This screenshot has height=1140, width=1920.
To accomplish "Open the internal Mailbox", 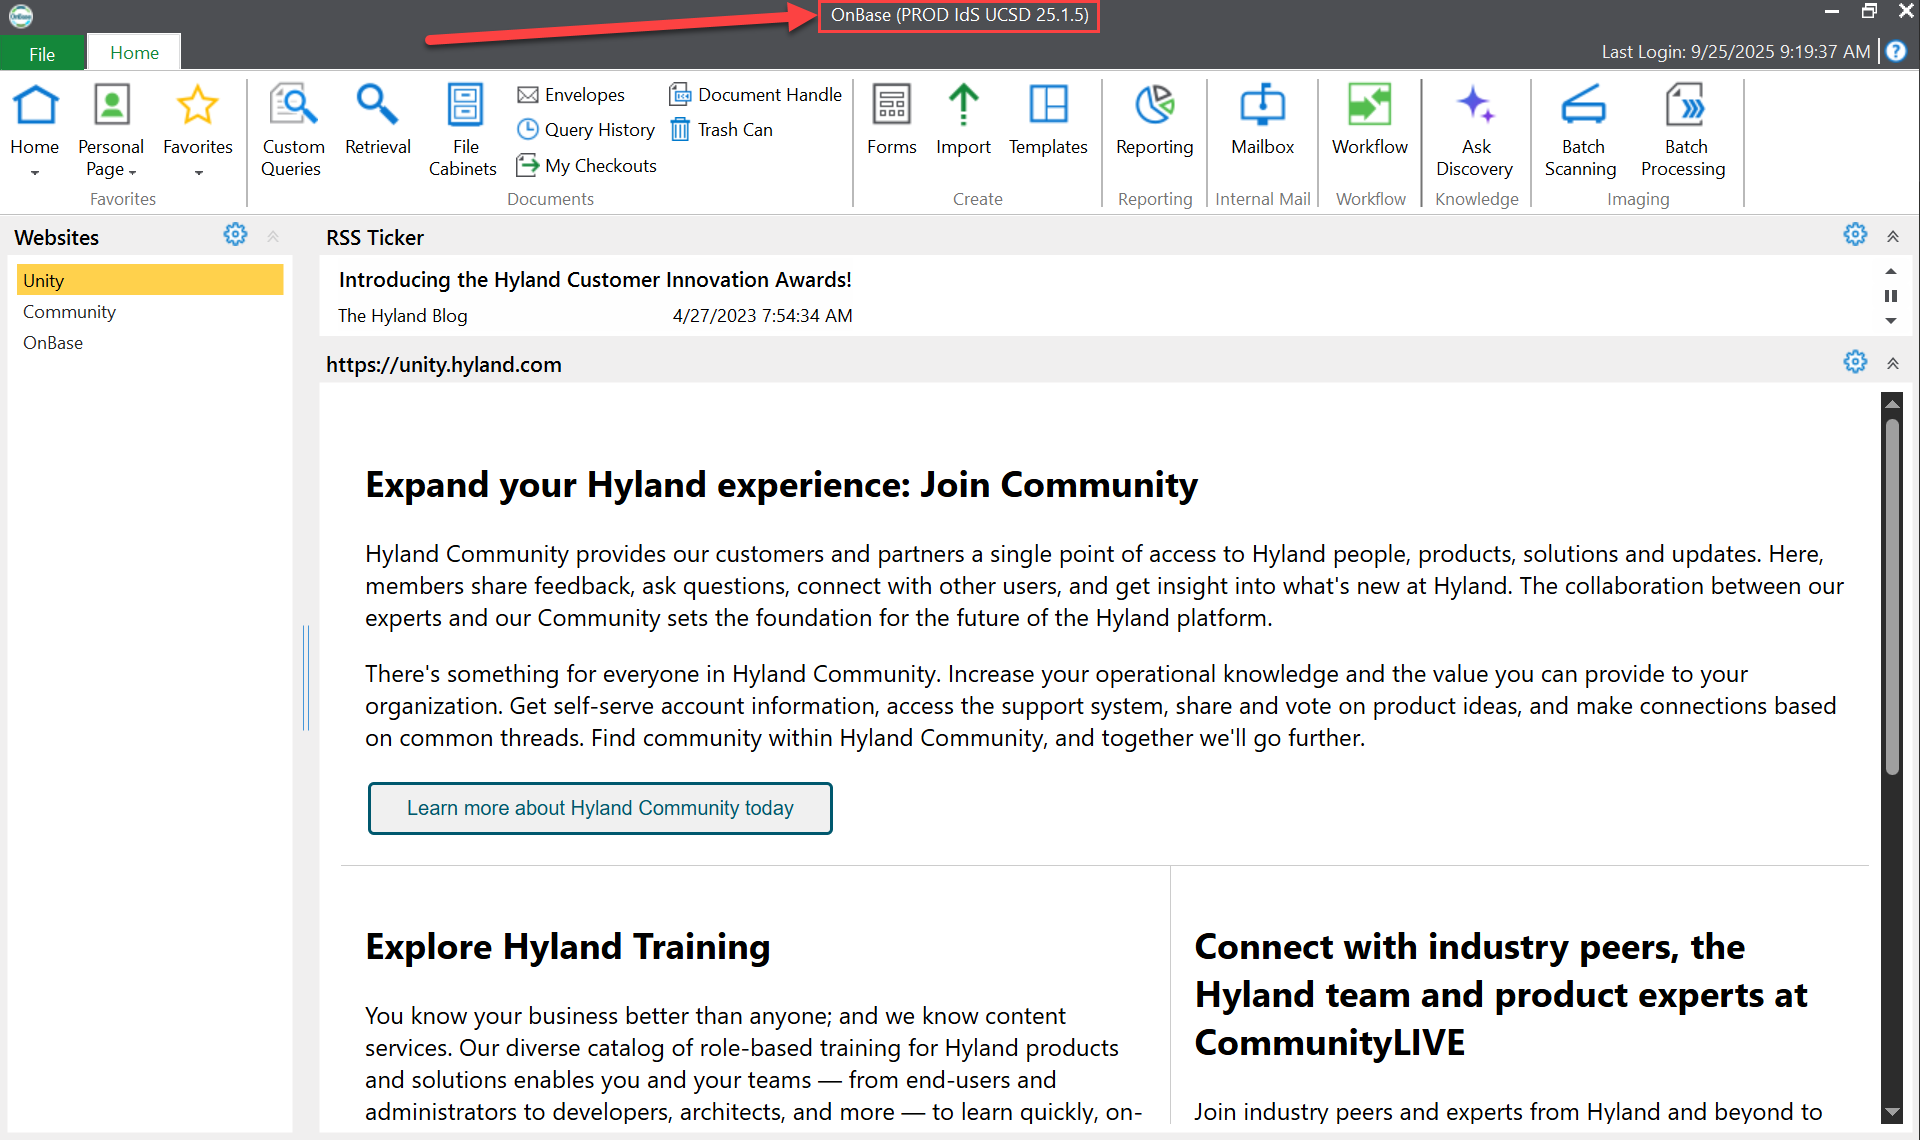I will [1262, 120].
